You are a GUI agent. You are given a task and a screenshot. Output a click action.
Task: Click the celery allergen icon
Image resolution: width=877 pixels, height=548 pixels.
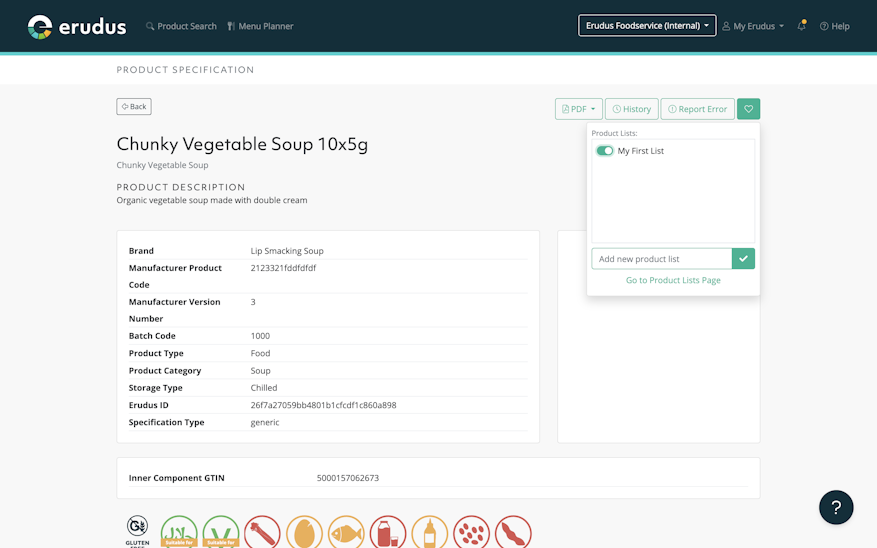[x=262, y=532]
